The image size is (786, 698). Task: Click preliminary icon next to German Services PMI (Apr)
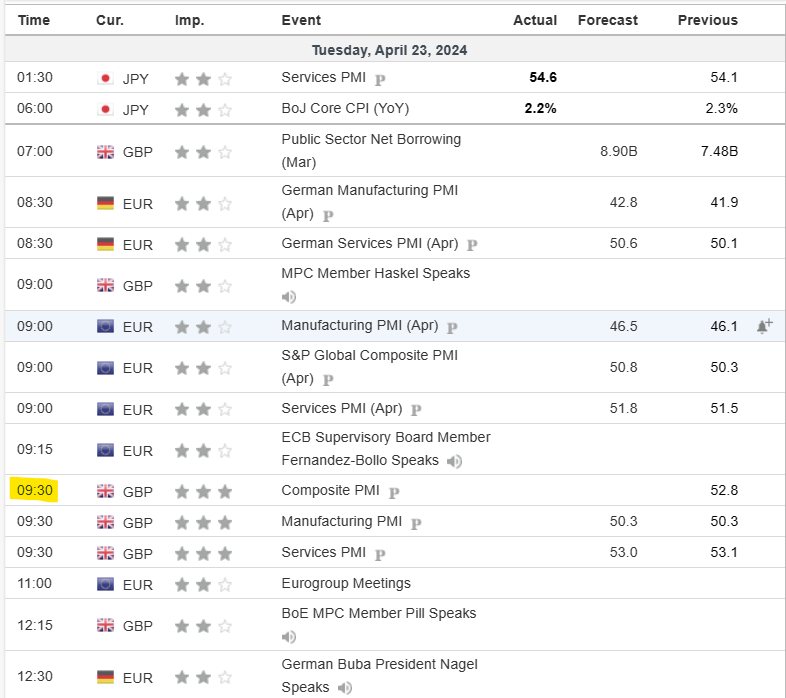(472, 244)
